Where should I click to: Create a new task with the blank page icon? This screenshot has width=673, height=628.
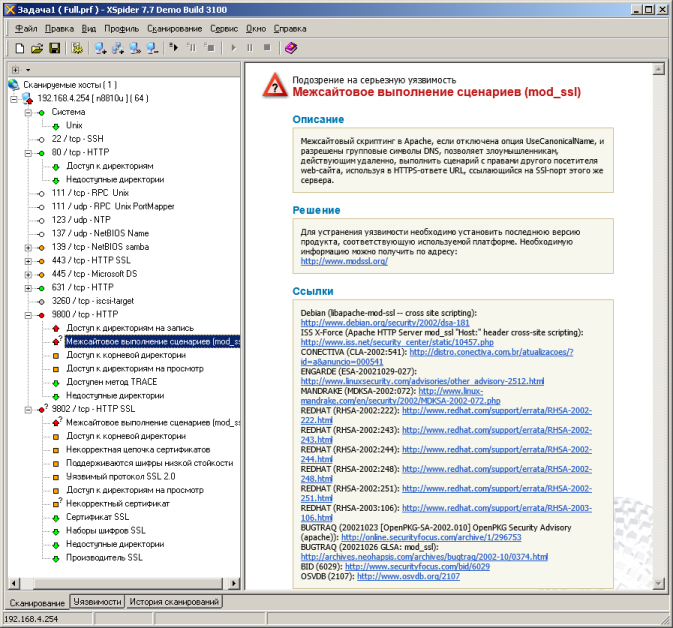pos(20,48)
